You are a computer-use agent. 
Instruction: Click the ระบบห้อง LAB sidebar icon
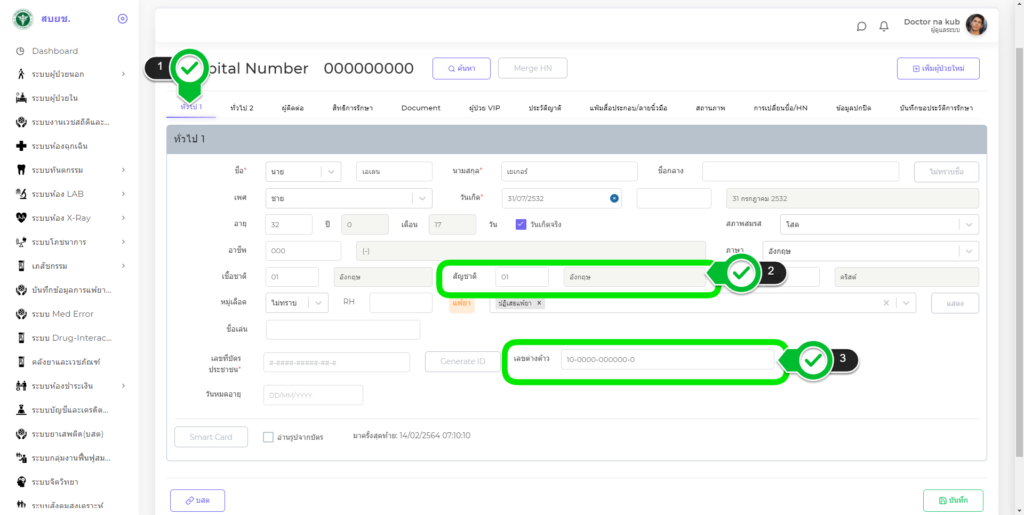point(21,193)
